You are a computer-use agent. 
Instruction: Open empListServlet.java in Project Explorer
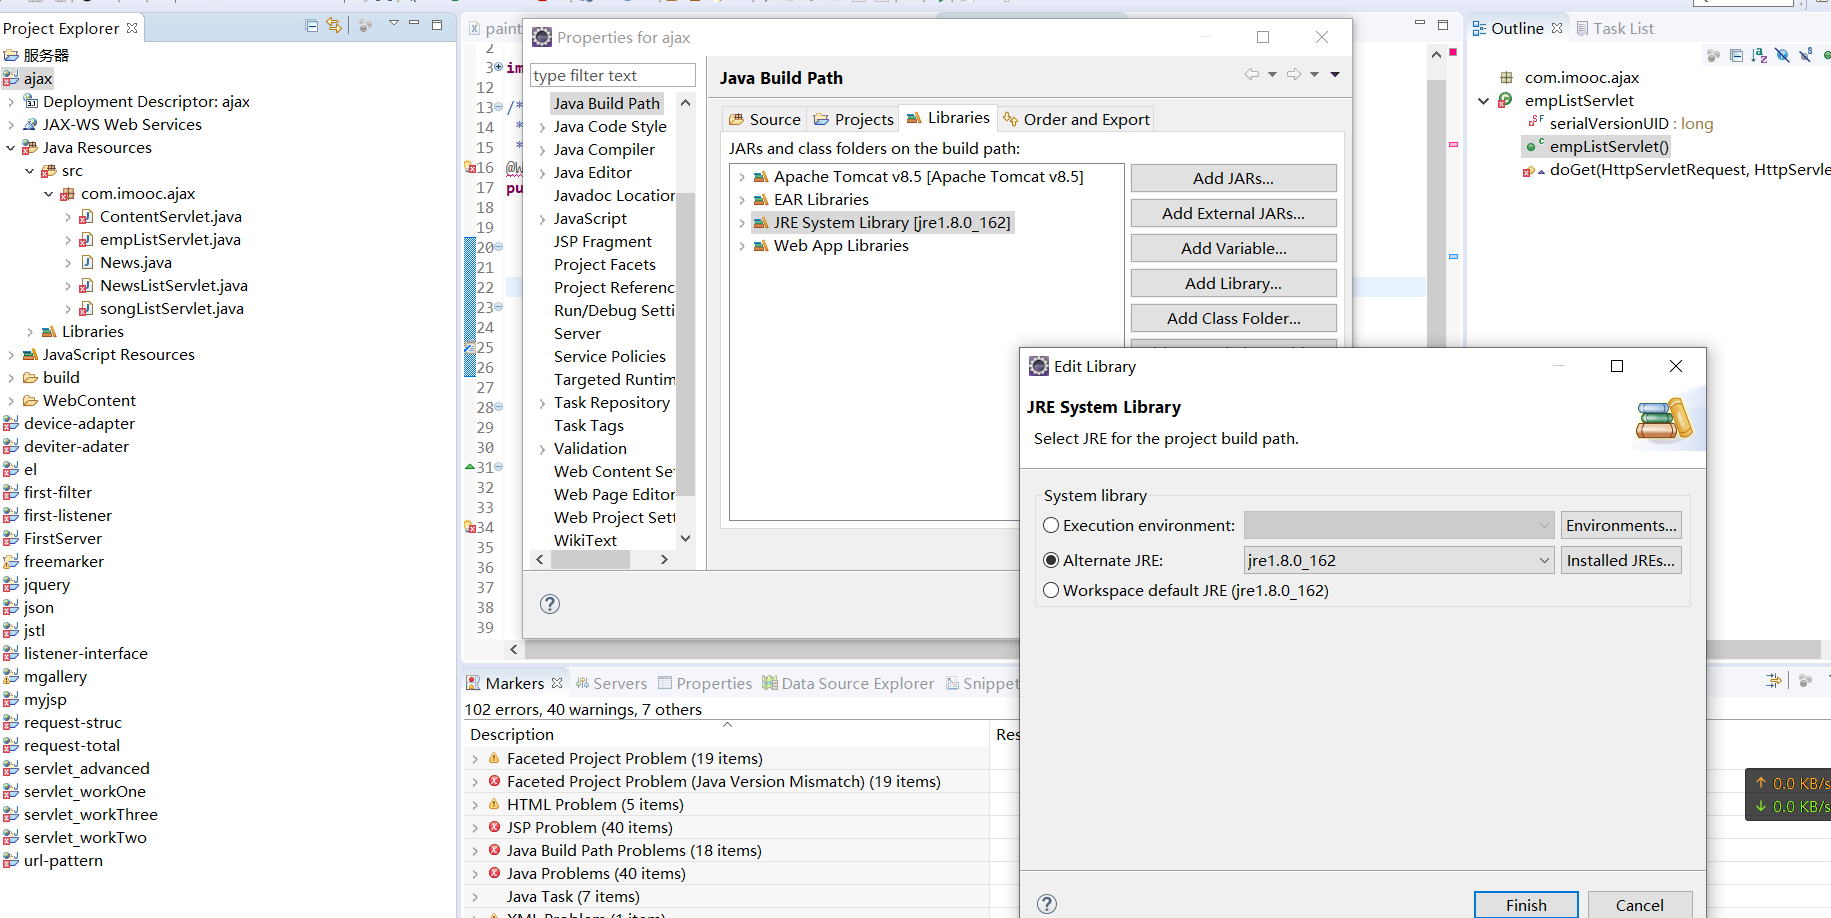pyautogui.click(x=170, y=240)
